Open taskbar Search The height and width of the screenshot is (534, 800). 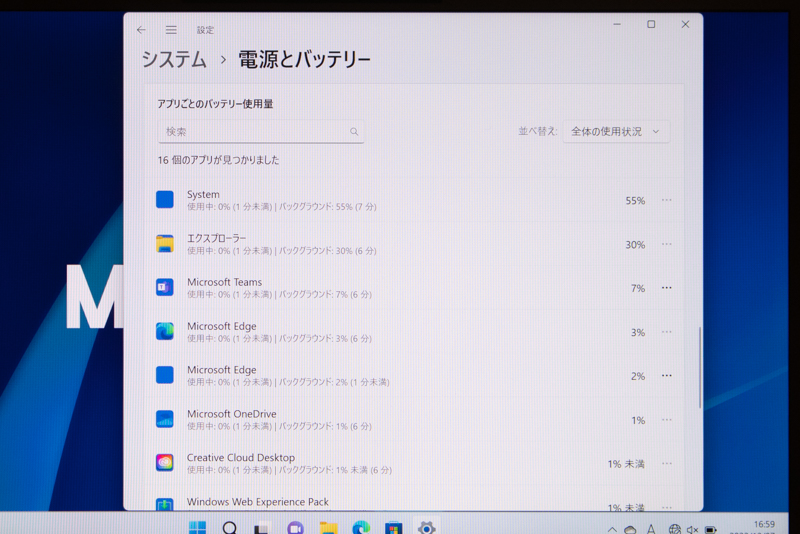tap(230, 527)
